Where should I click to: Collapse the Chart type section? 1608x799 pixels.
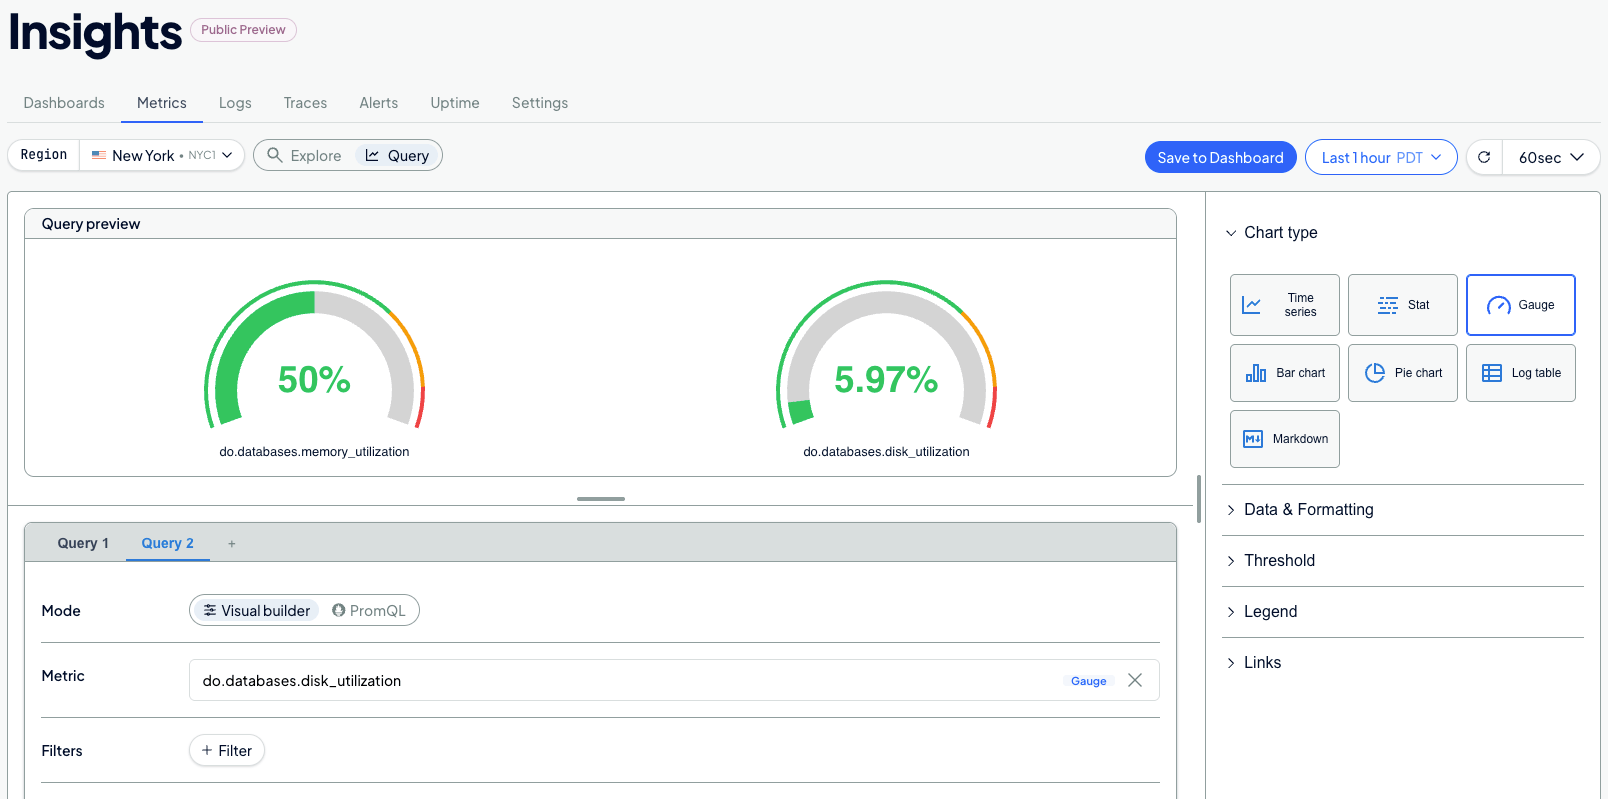[1271, 233]
